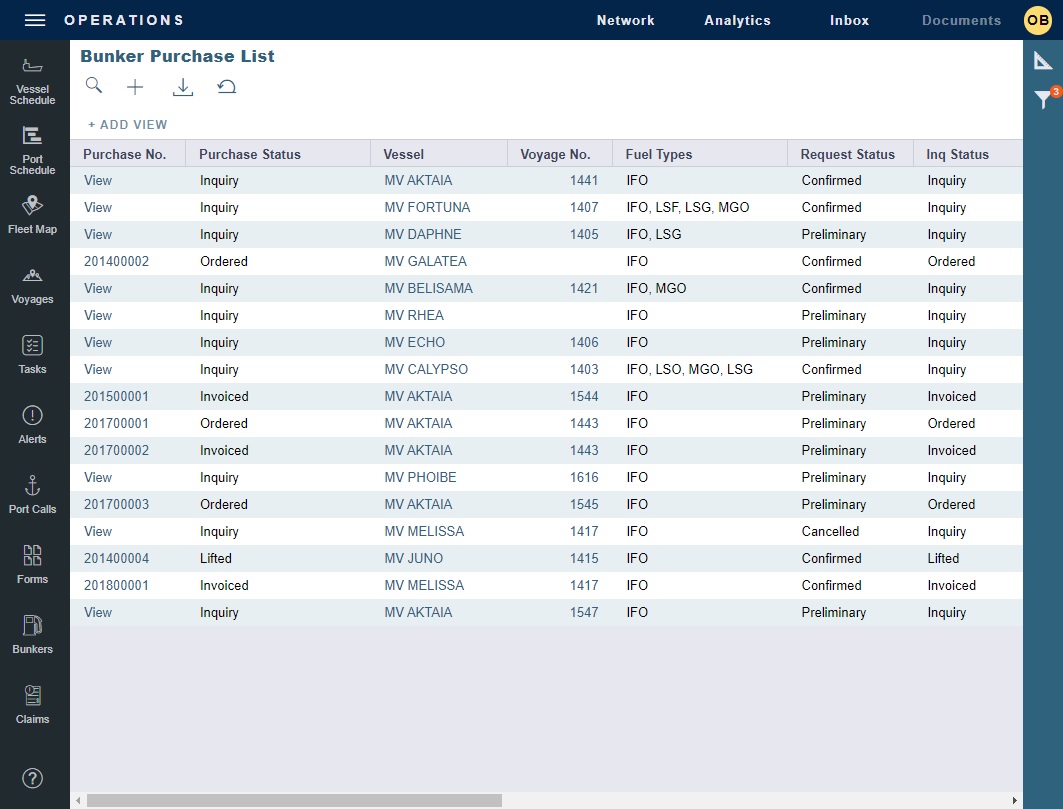Viewport: 1063px width, 809px height.
Task: Open the hamburger navigation menu
Action: [35, 20]
